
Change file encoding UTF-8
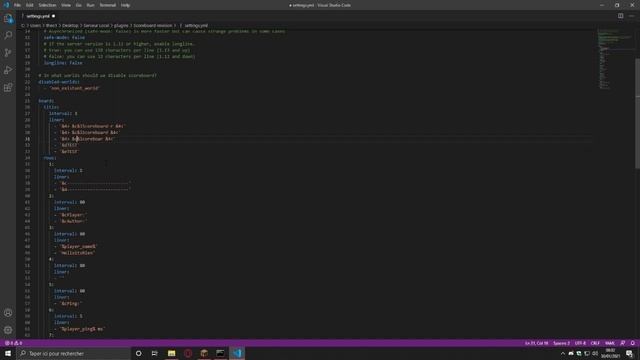580,343
